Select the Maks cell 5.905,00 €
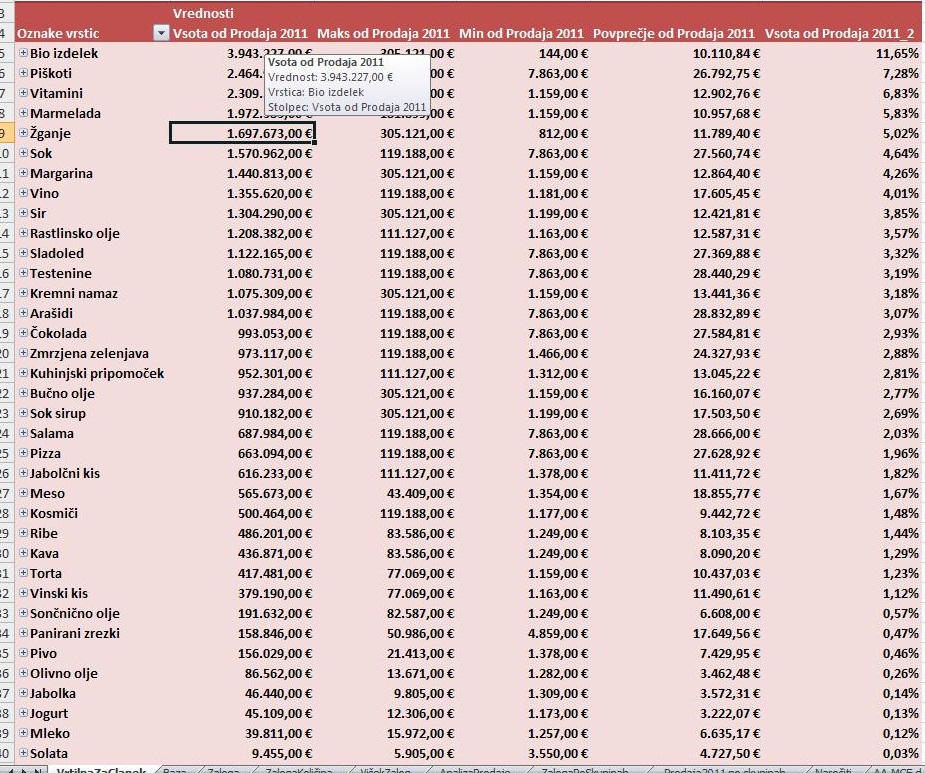This screenshot has height=773, width=925. pos(386,754)
